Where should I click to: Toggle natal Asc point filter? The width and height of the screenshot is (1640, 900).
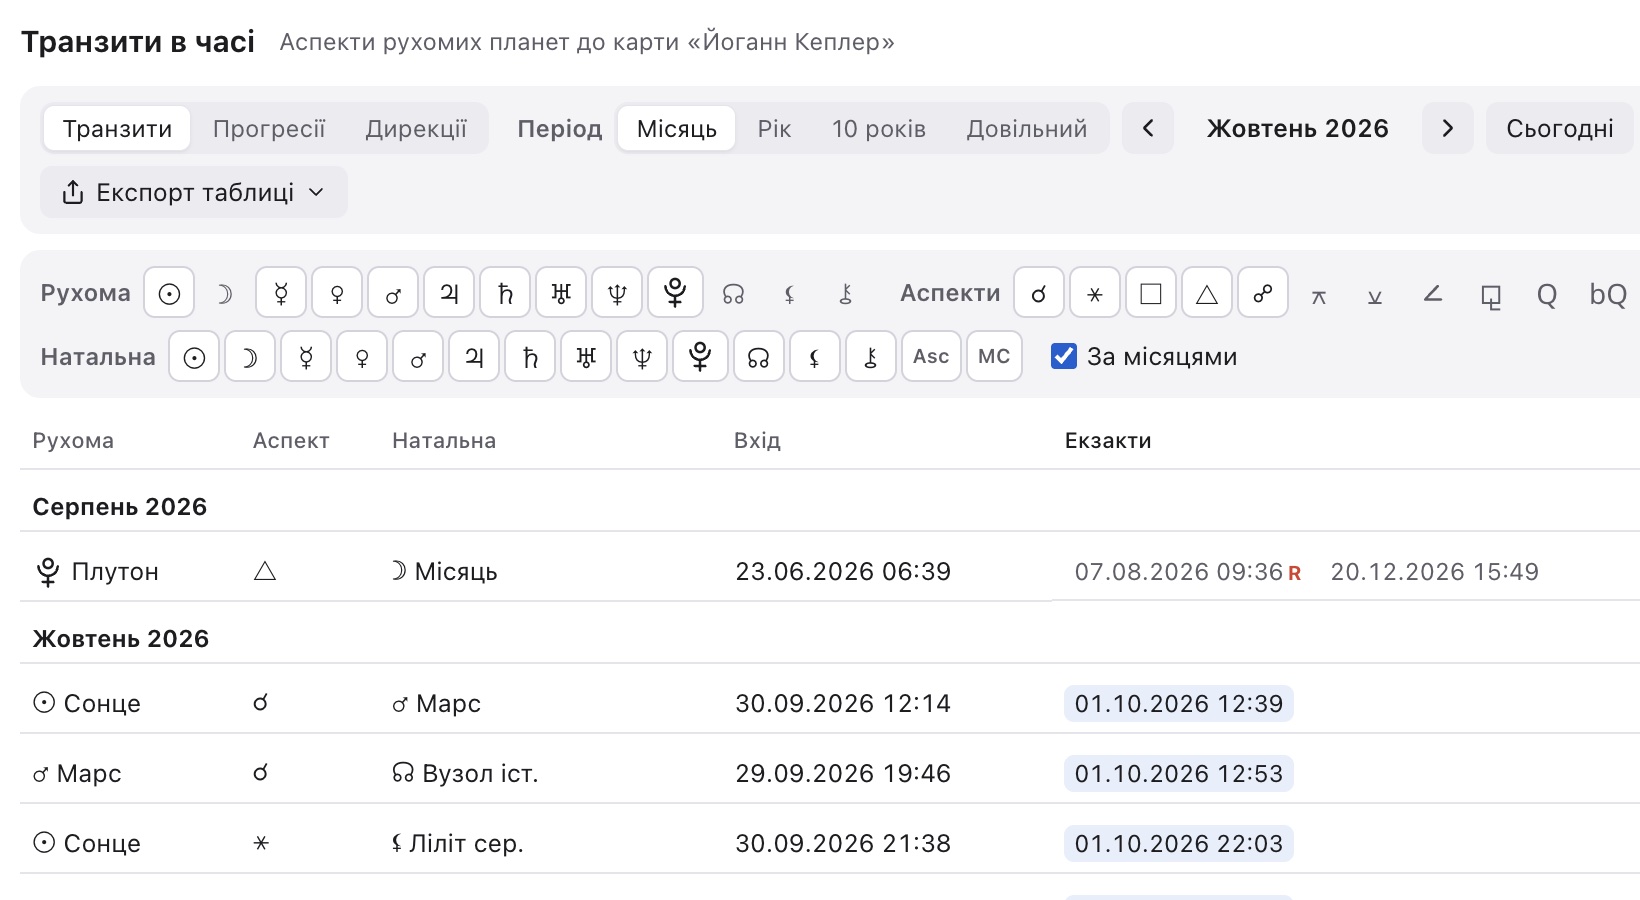(931, 357)
